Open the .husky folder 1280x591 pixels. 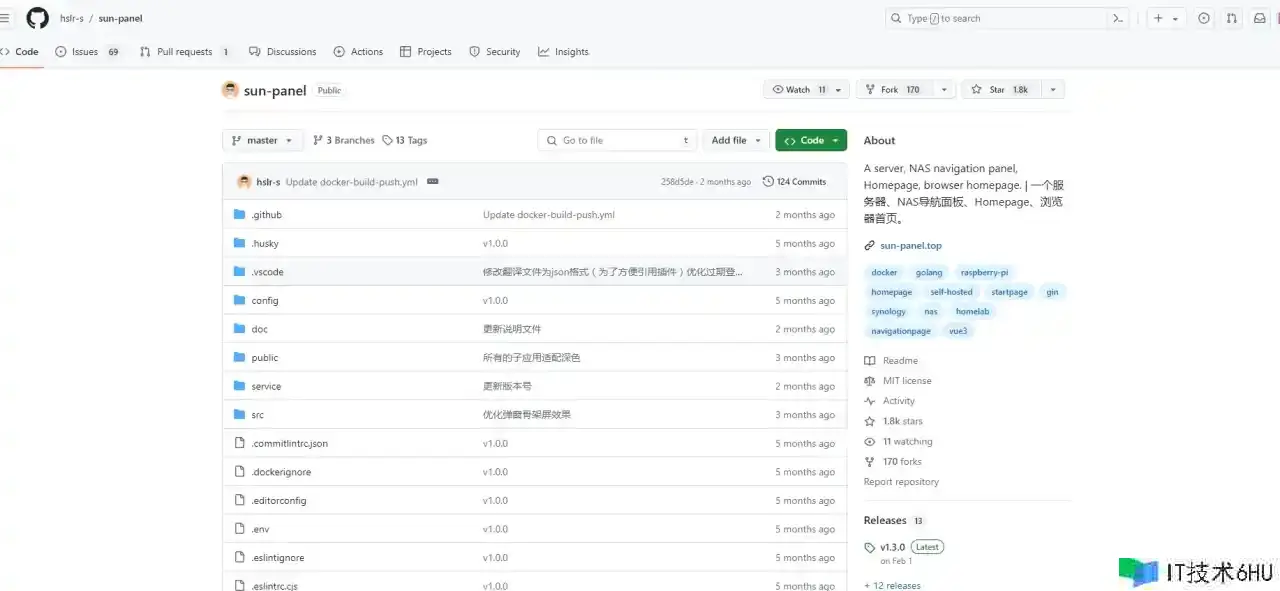pos(264,243)
